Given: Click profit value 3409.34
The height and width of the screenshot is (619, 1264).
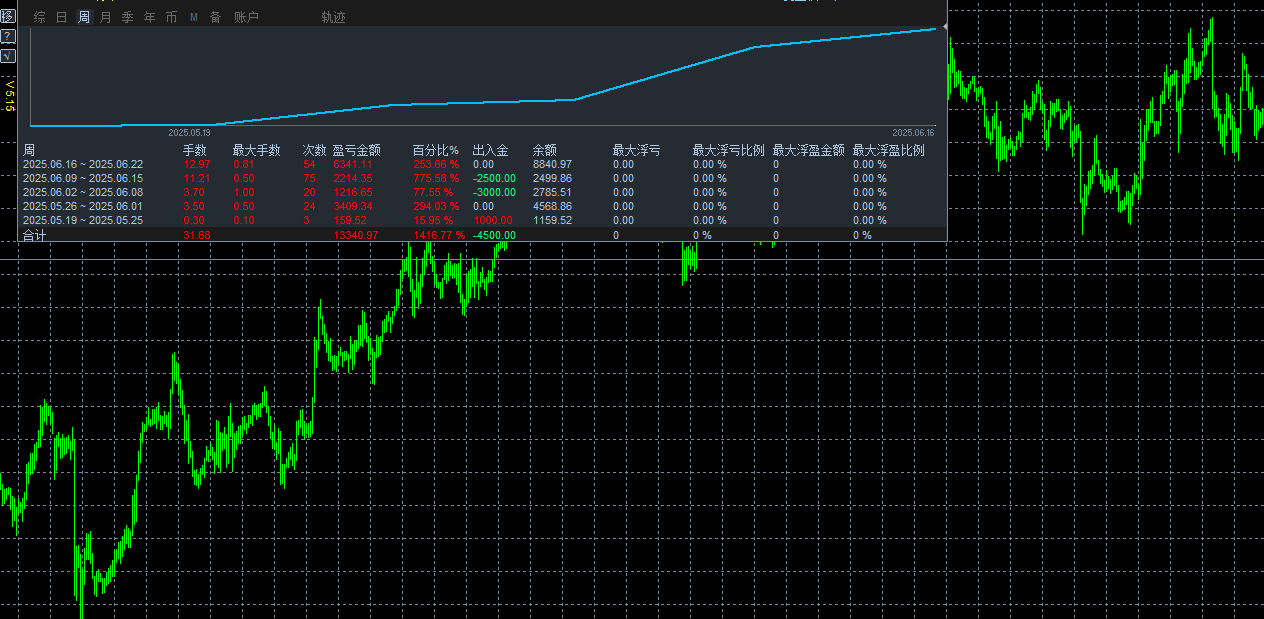Looking at the screenshot, I should coord(353,206).
